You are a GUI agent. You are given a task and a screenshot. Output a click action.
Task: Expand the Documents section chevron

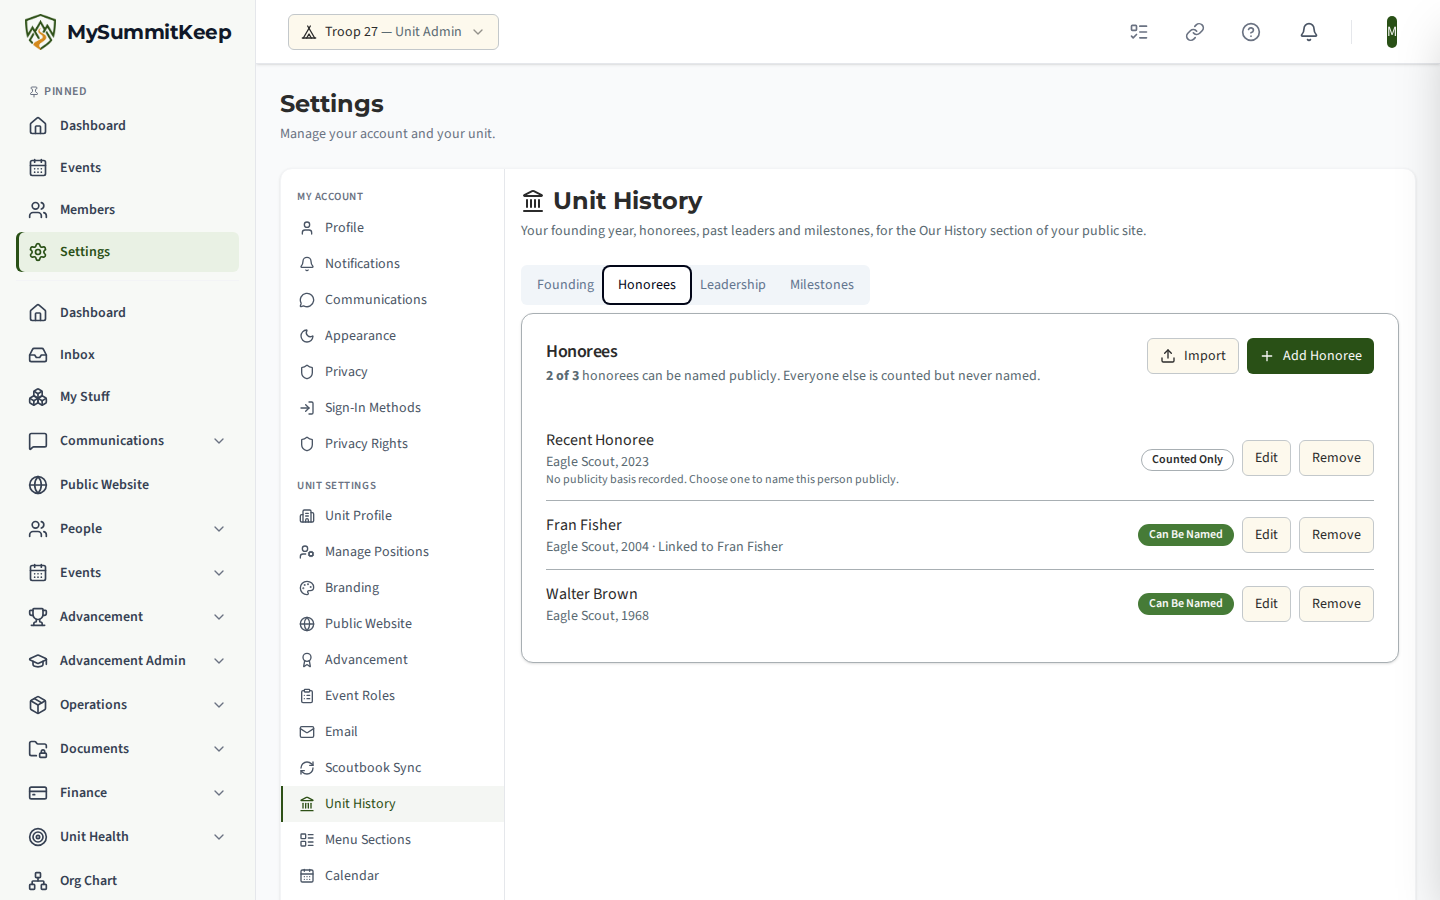pyautogui.click(x=219, y=749)
